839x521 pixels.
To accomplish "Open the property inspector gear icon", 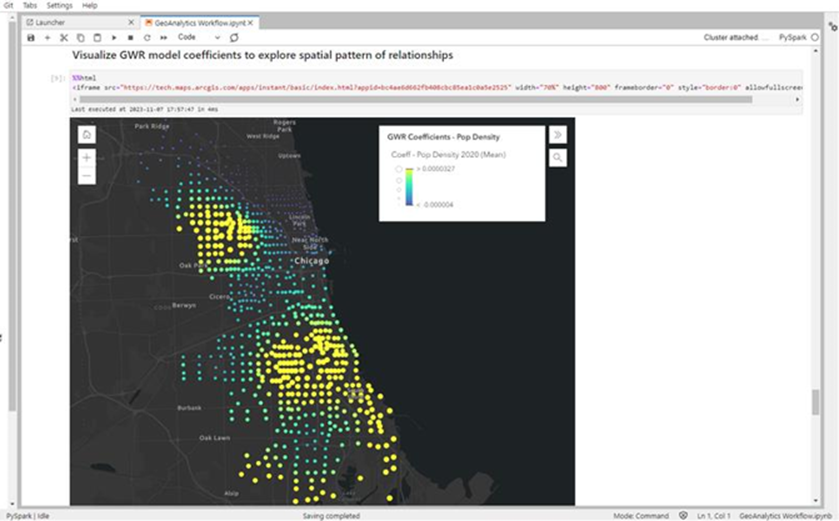I will (833, 26).
